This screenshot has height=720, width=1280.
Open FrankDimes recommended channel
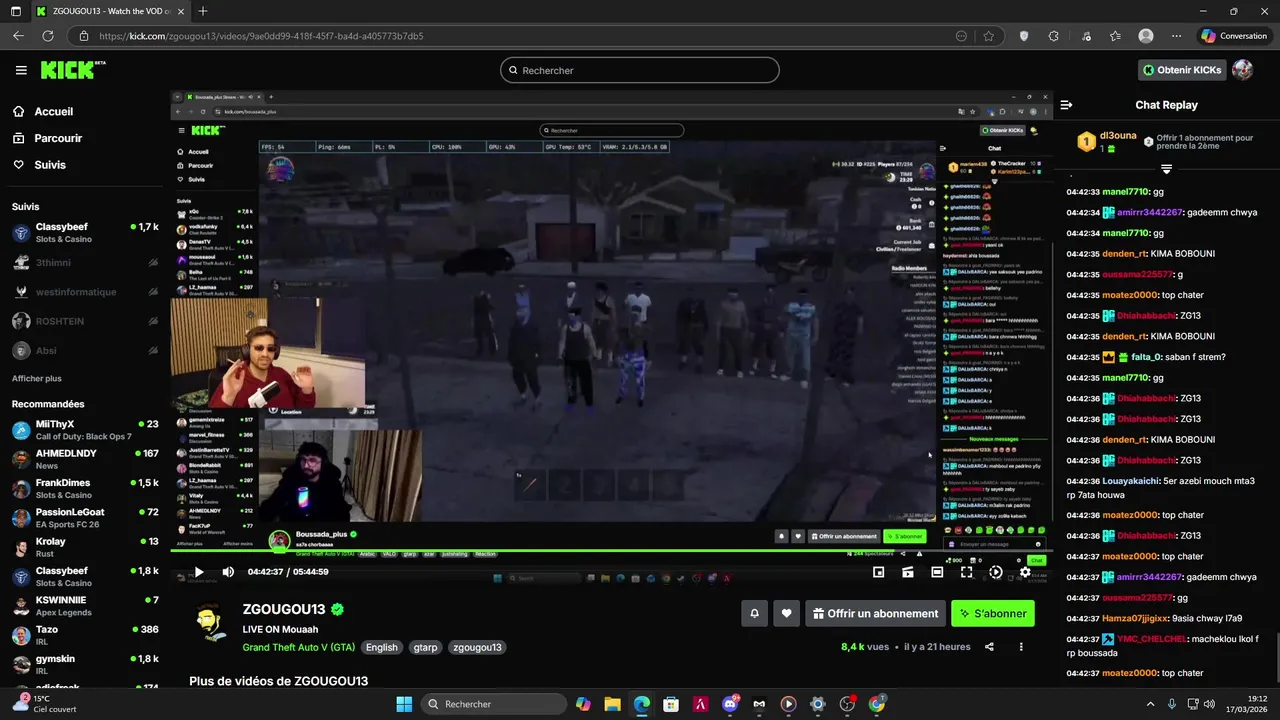pyautogui.click(x=85, y=488)
